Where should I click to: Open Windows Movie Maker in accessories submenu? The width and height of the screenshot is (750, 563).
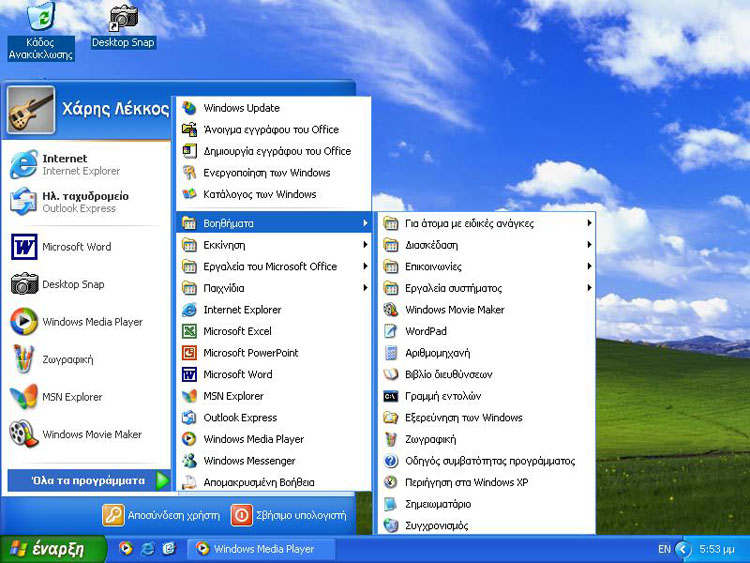coord(487,309)
